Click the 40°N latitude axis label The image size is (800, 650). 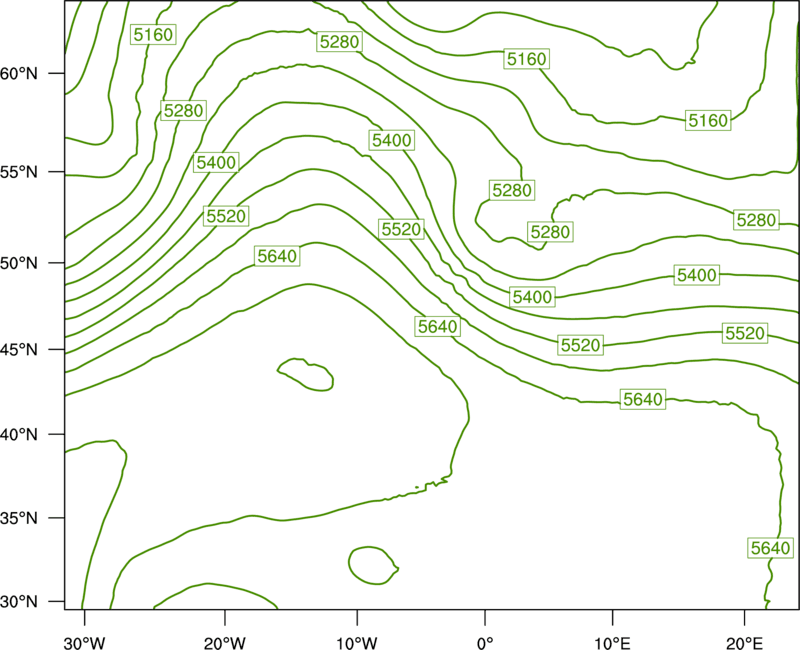19,435
